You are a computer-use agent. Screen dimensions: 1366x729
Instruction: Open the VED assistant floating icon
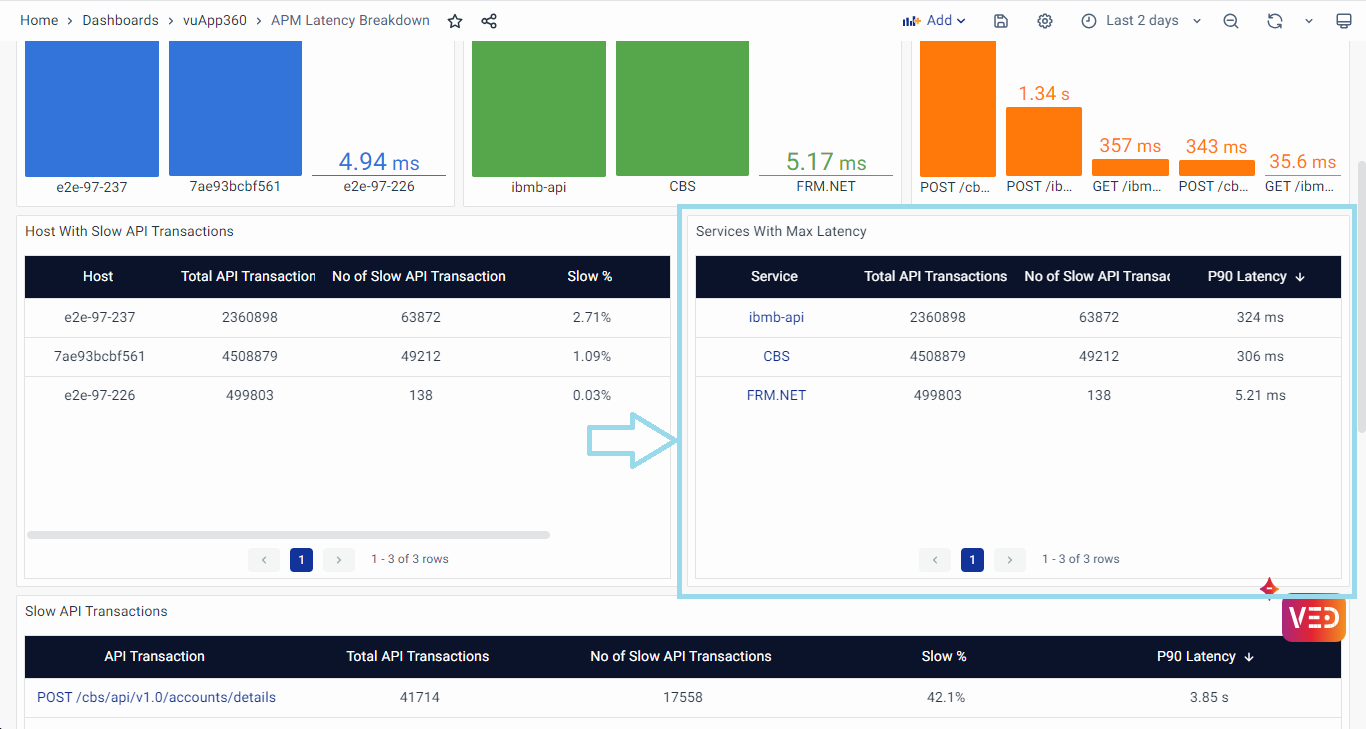tap(1313, 617)
